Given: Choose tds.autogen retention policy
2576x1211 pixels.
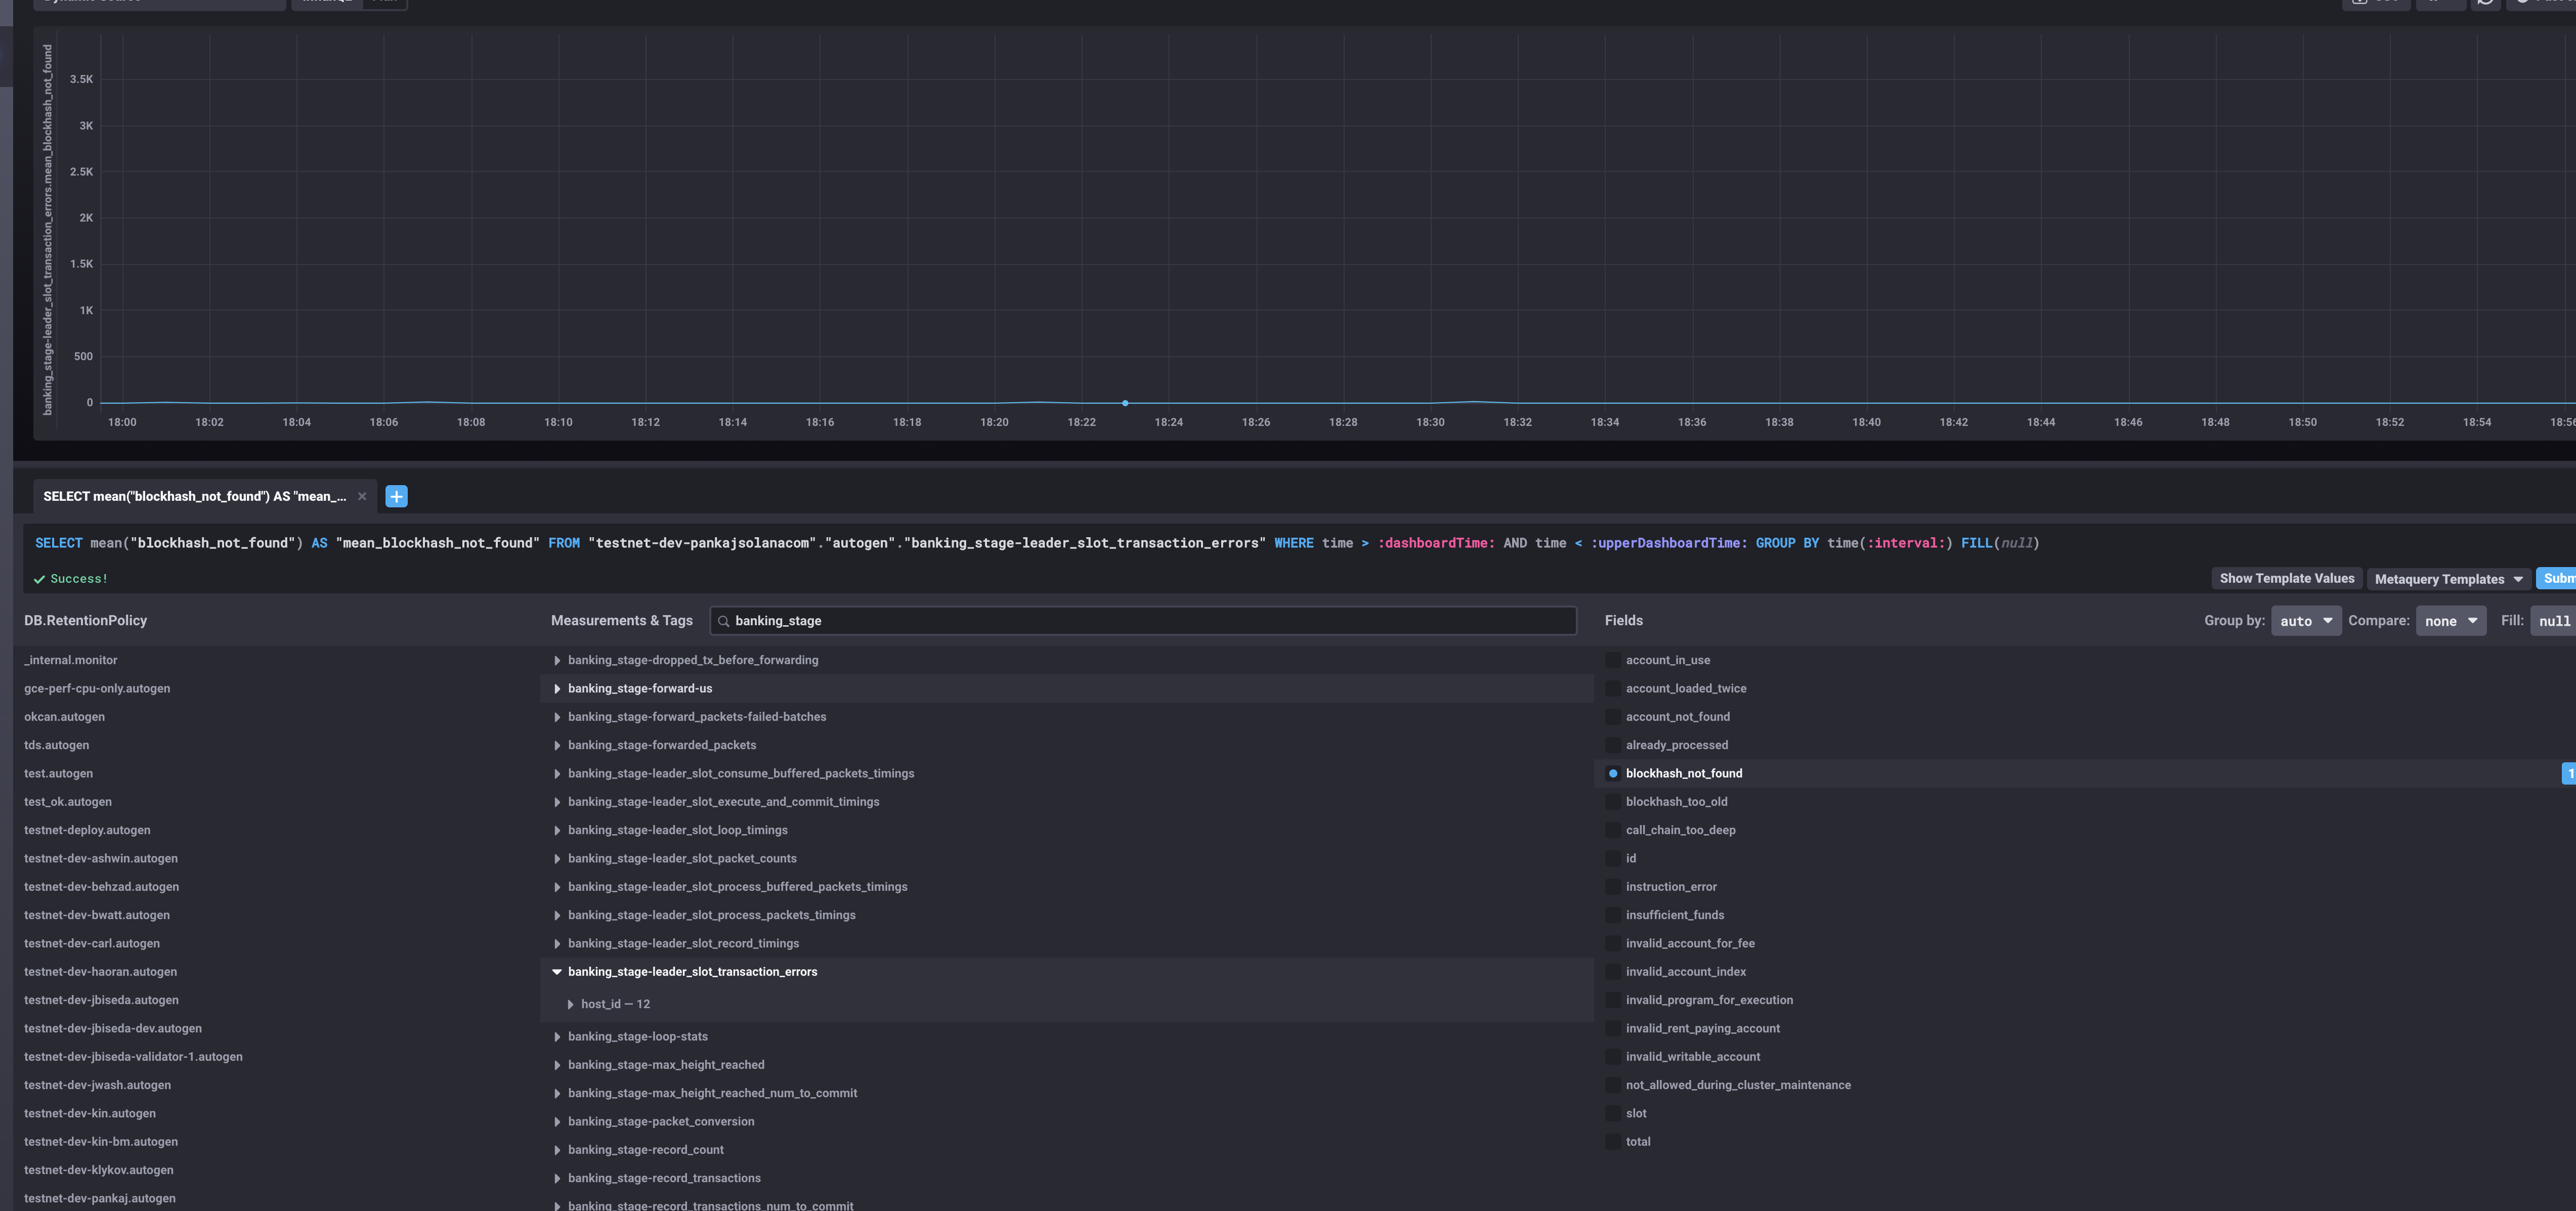Looking at the screenshot, I should click(x=57, y=745).
